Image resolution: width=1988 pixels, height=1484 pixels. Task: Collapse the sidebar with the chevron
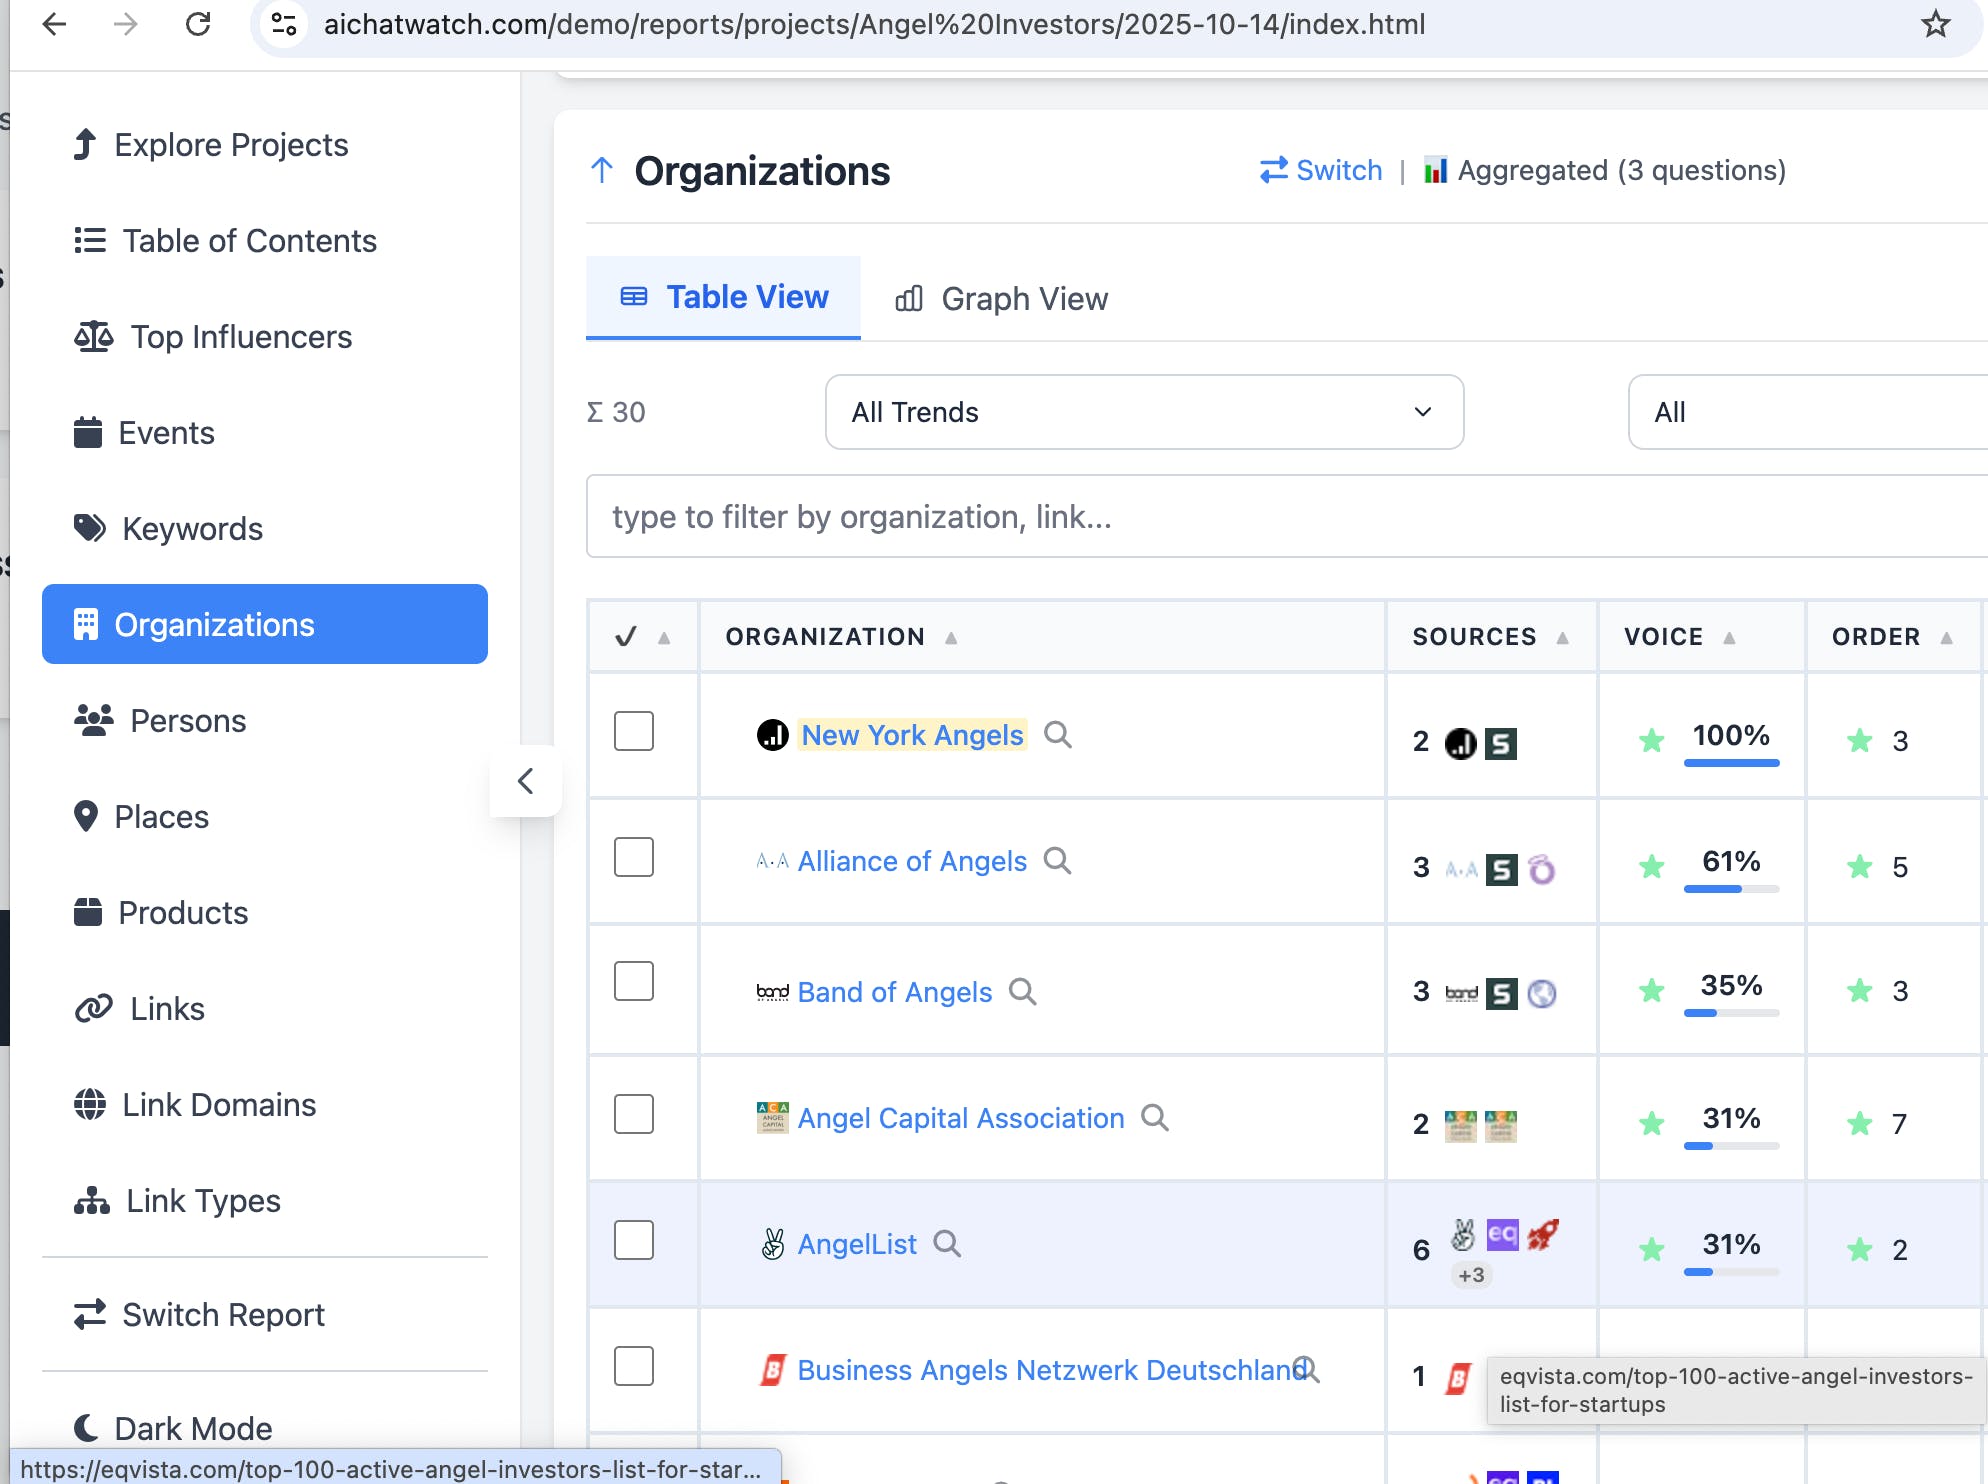coord(525,781)
